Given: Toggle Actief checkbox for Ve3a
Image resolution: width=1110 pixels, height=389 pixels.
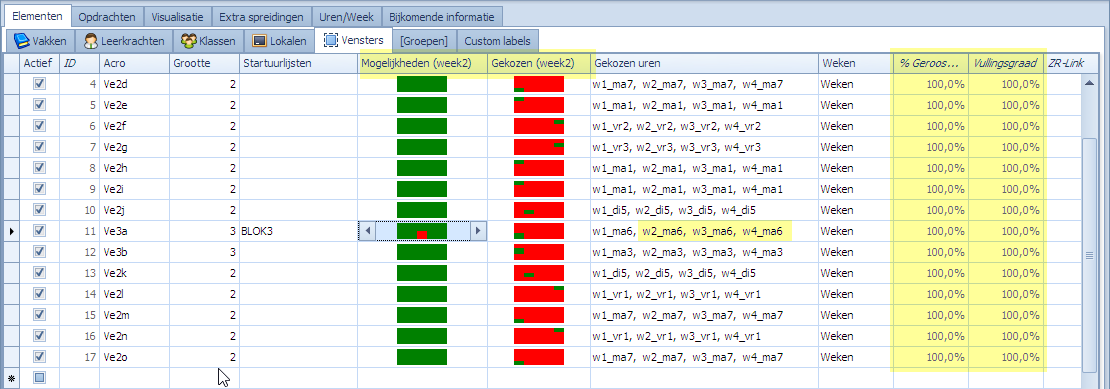Looking at the screenshot, I should (x=40, y=231).
